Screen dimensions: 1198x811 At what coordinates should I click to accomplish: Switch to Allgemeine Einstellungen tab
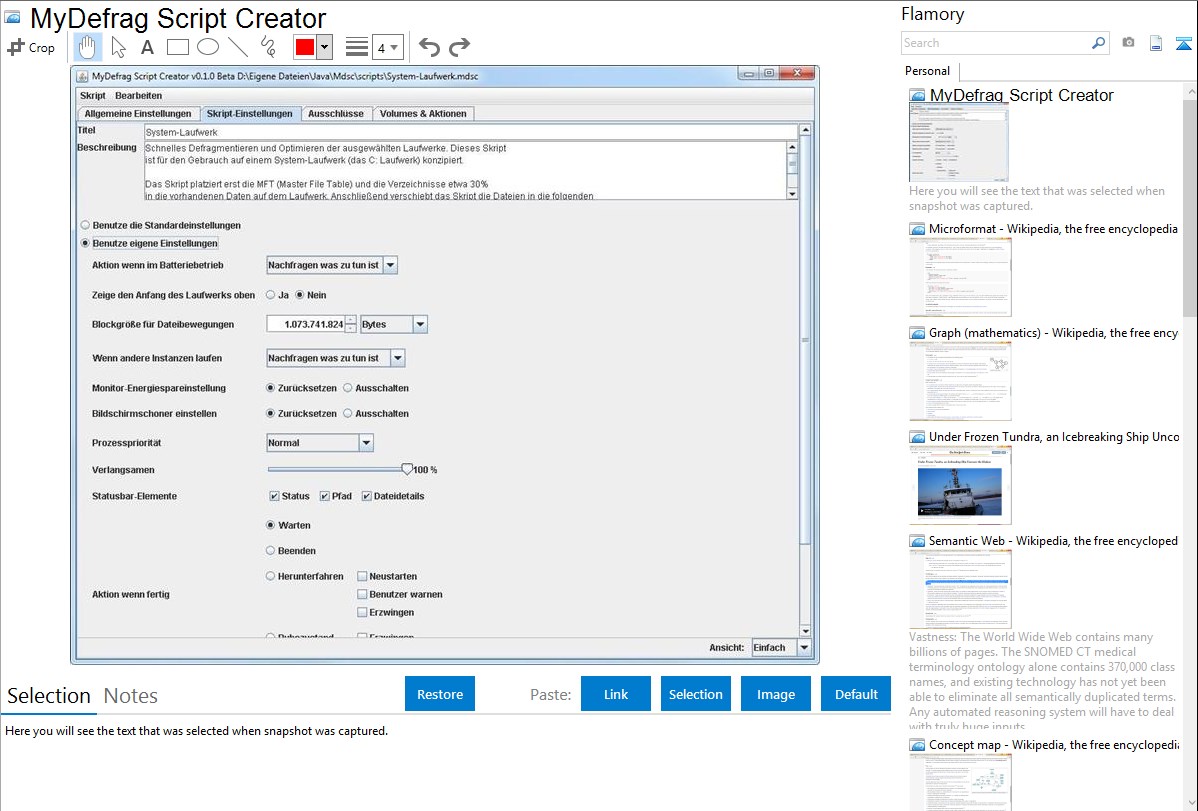click(138, 114)
